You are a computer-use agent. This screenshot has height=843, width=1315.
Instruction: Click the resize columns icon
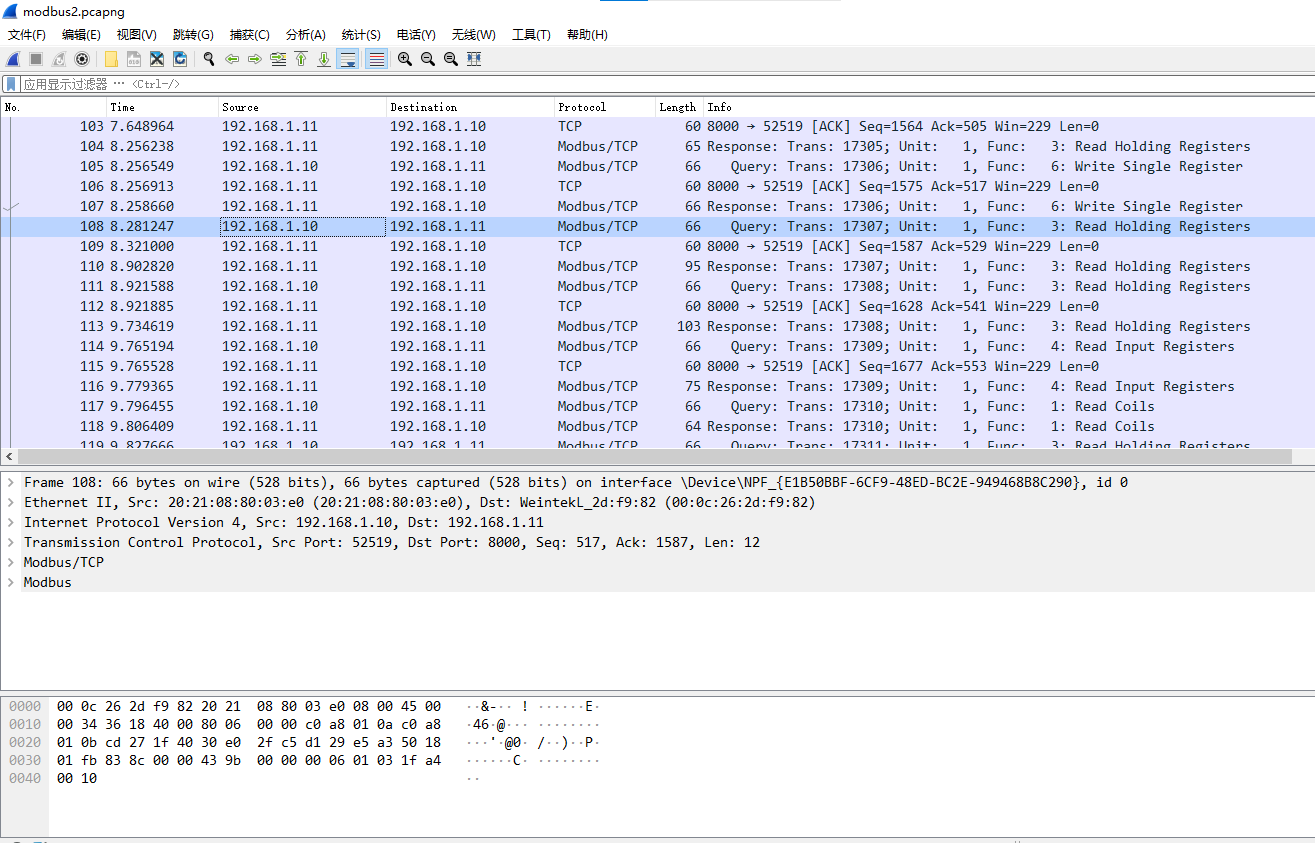point(474,59)
